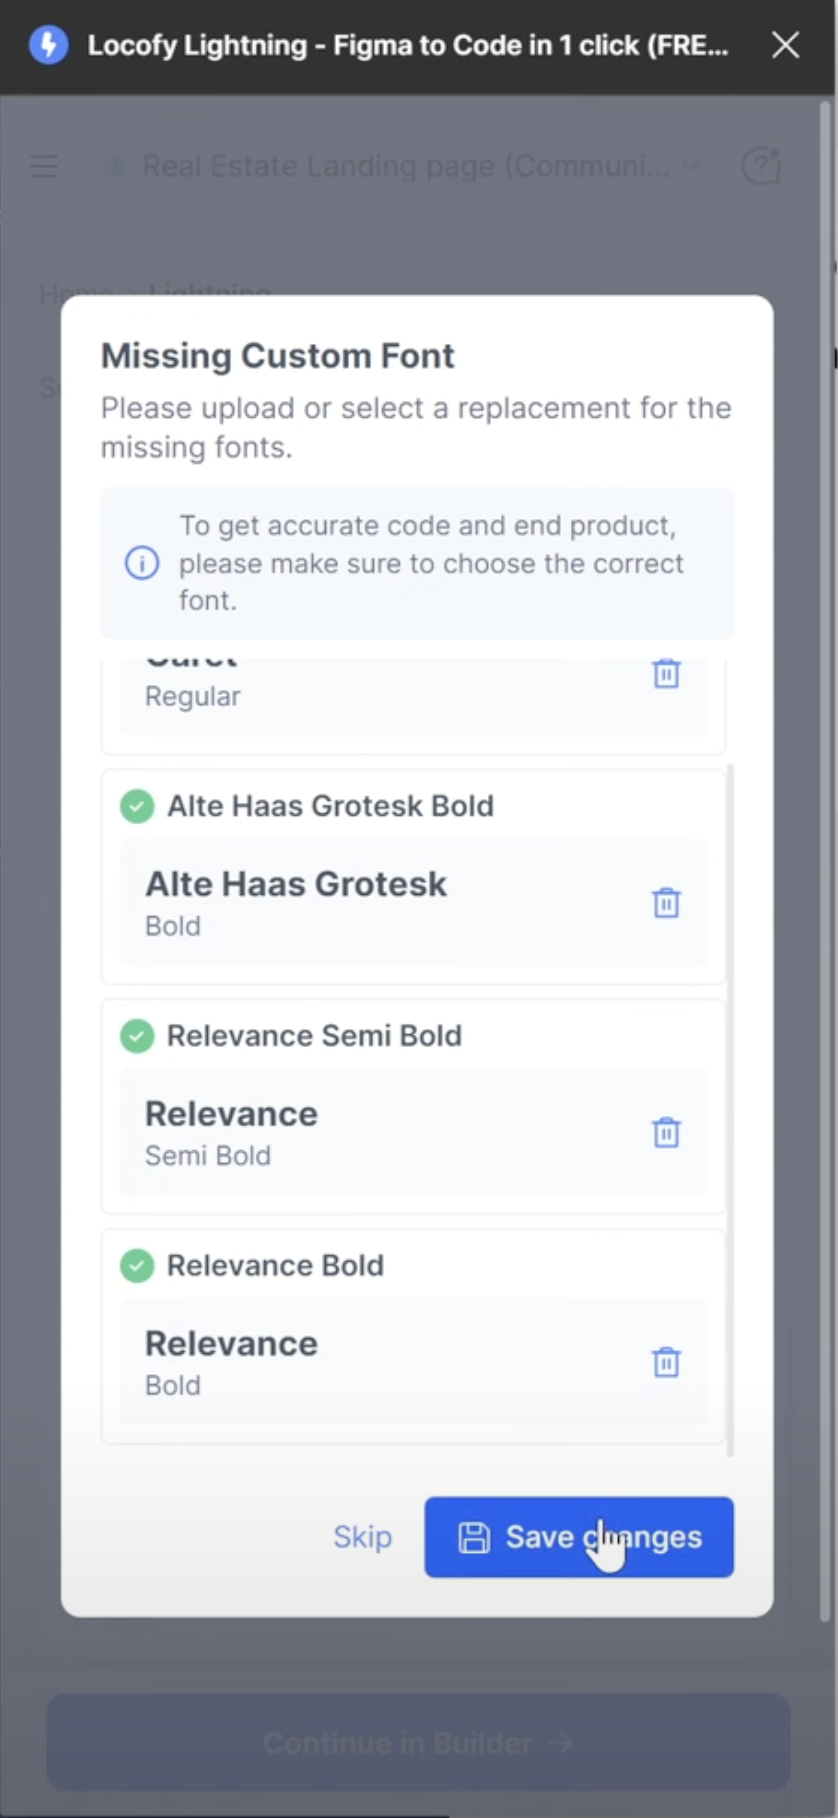Click the info icon in notice box
The image size is (838, 1818).
142,563
